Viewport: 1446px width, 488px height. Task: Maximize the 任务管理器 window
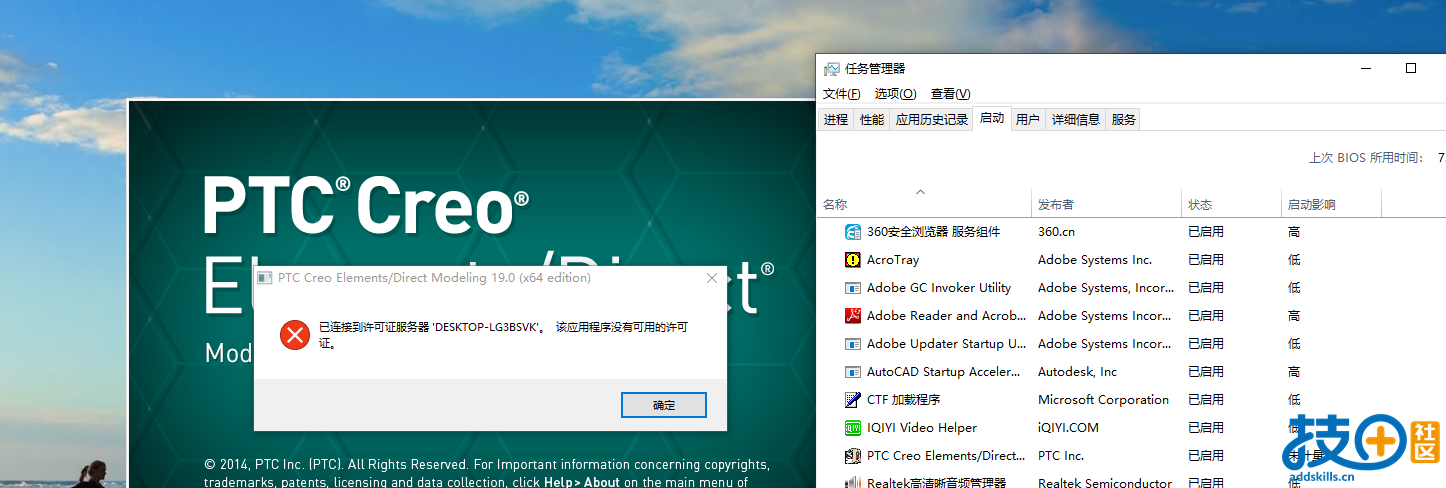pyautogui.click(x=1411, y=68)
